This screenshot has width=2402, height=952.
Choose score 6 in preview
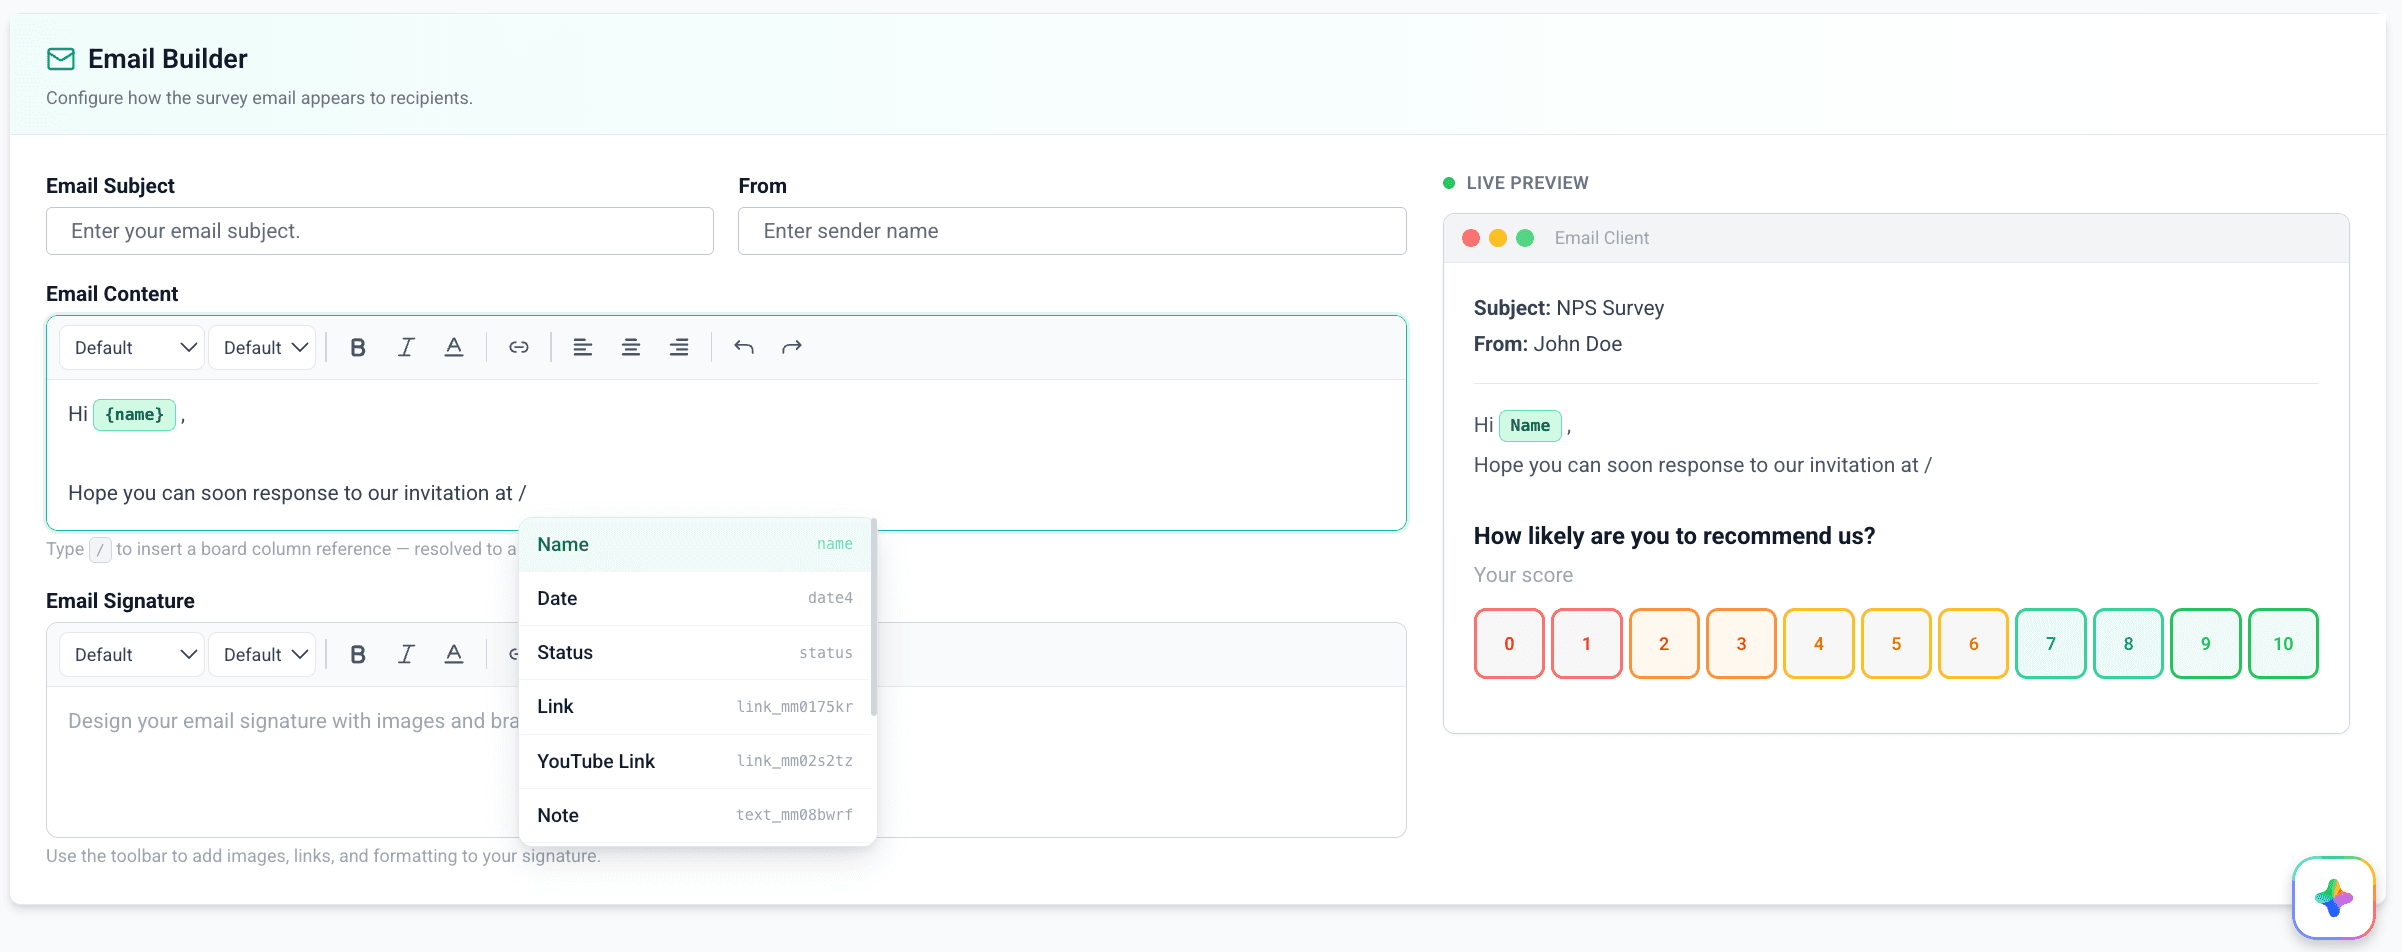pos(1973,643)
